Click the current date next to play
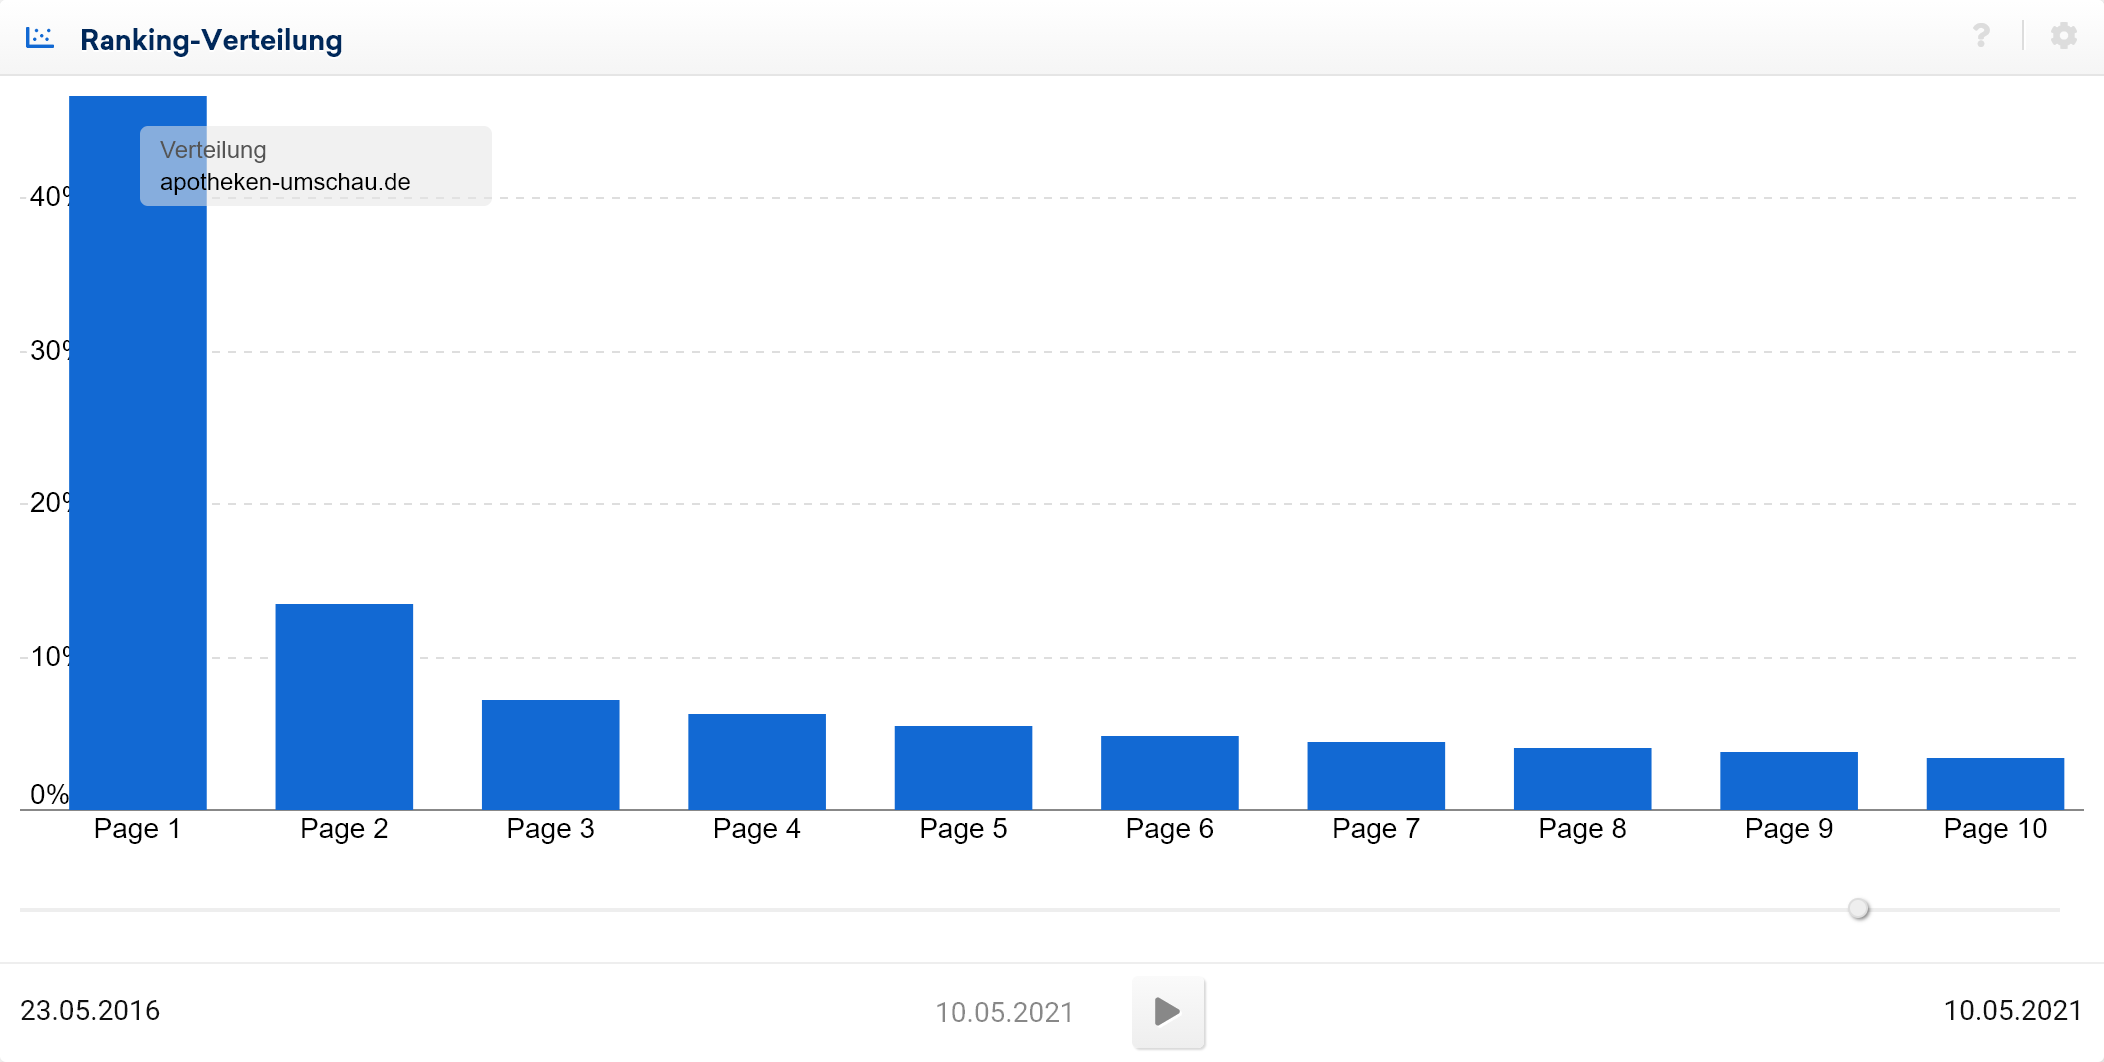This screenshot has height=1062, width=2104. tap(1004, 1012)
